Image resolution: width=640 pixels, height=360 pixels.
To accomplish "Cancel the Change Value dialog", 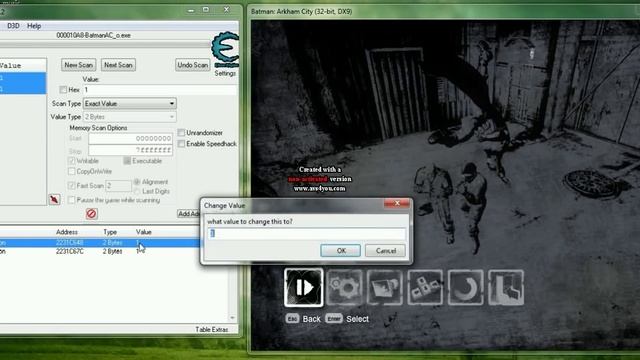I will tap(385, 251).
